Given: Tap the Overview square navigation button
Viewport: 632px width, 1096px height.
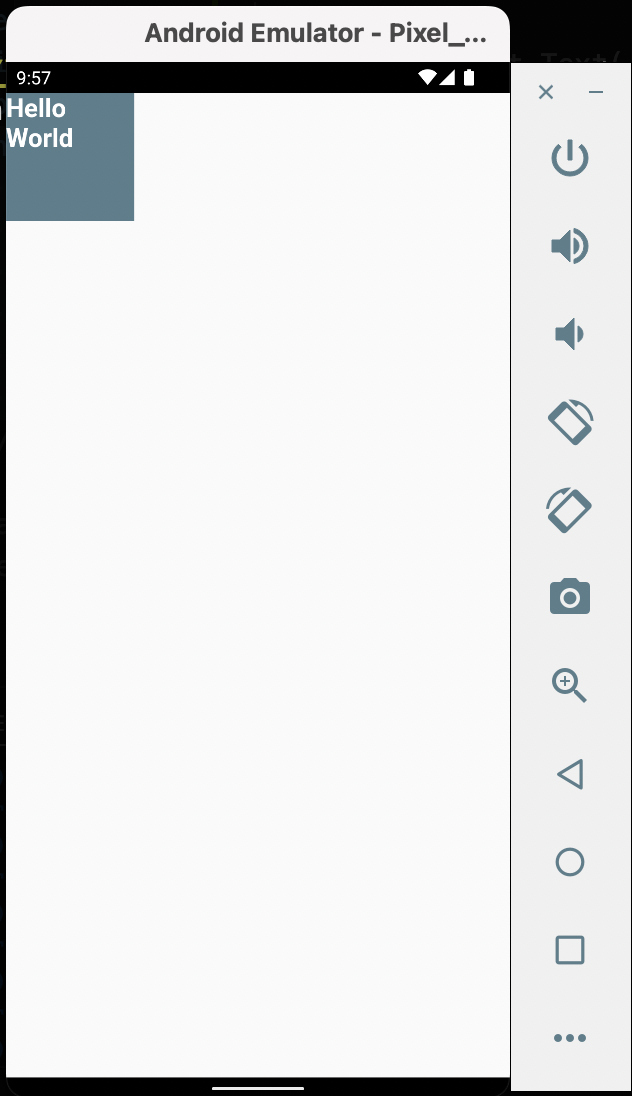Looking at the screenshot, I should pyautogui.click(x=570, y=950).
